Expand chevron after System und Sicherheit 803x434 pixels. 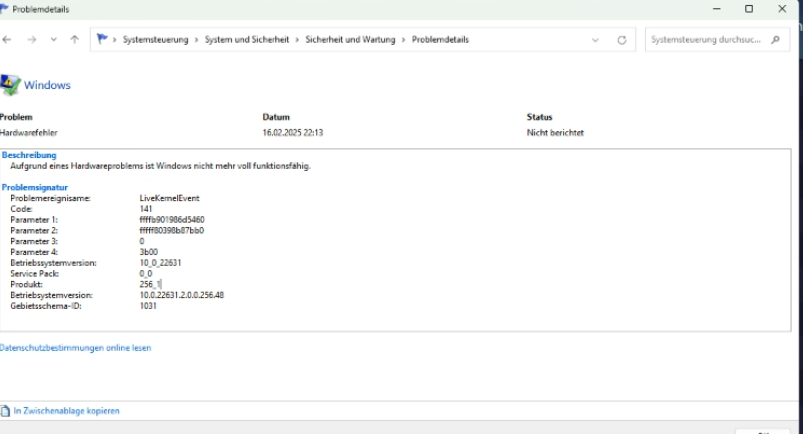pos(298,39)
